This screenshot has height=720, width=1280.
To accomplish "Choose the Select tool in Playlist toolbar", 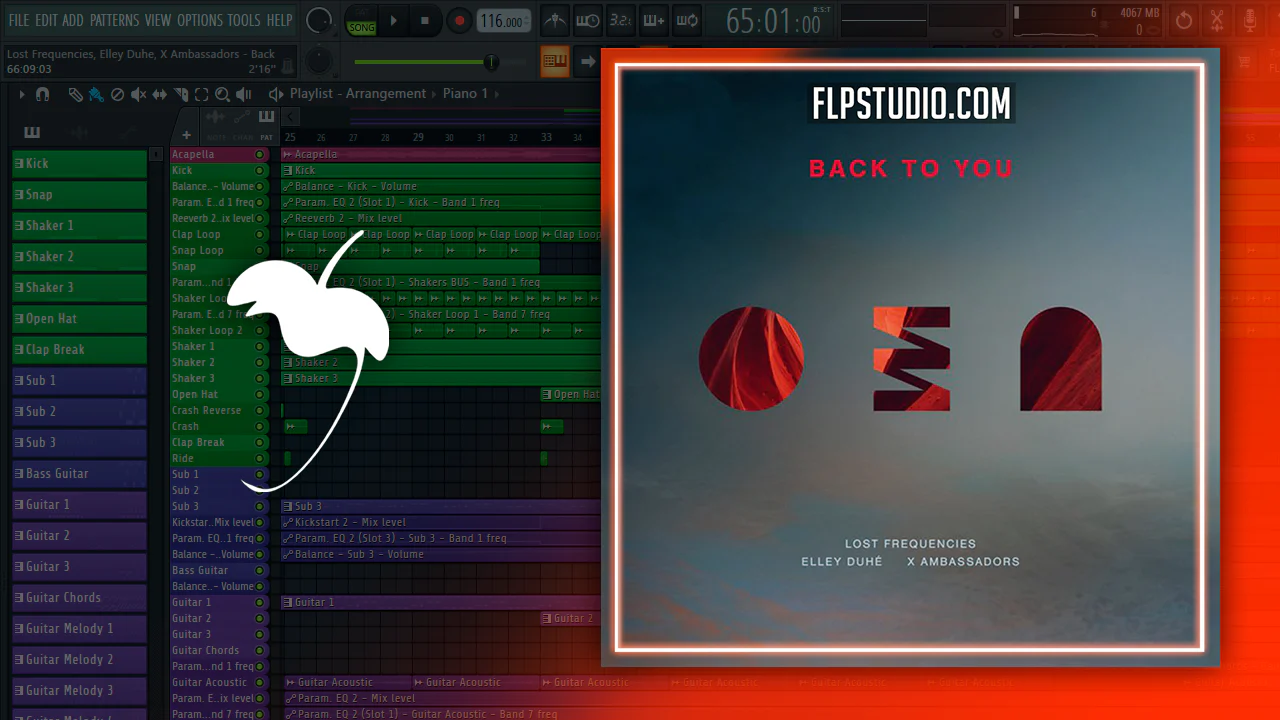I will (x=201, y=94).
